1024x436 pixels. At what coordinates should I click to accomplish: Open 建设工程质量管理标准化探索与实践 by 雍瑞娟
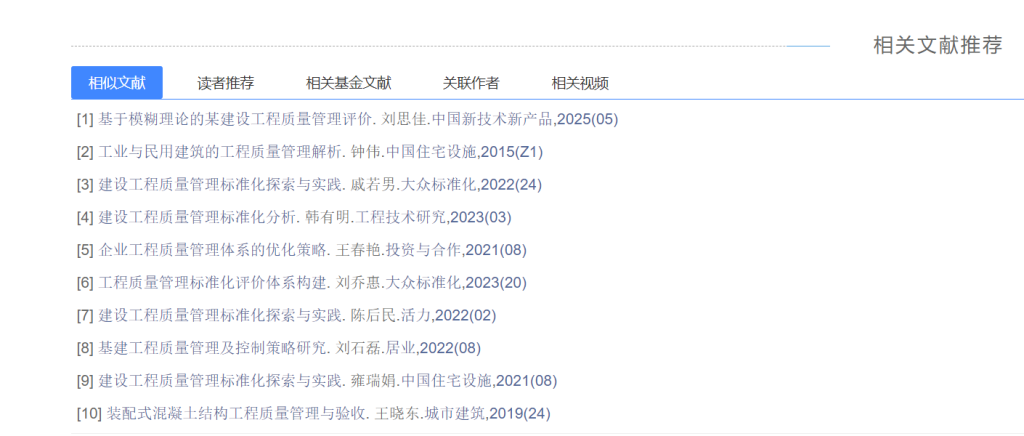pyautogui.click(x=219, y=381)
